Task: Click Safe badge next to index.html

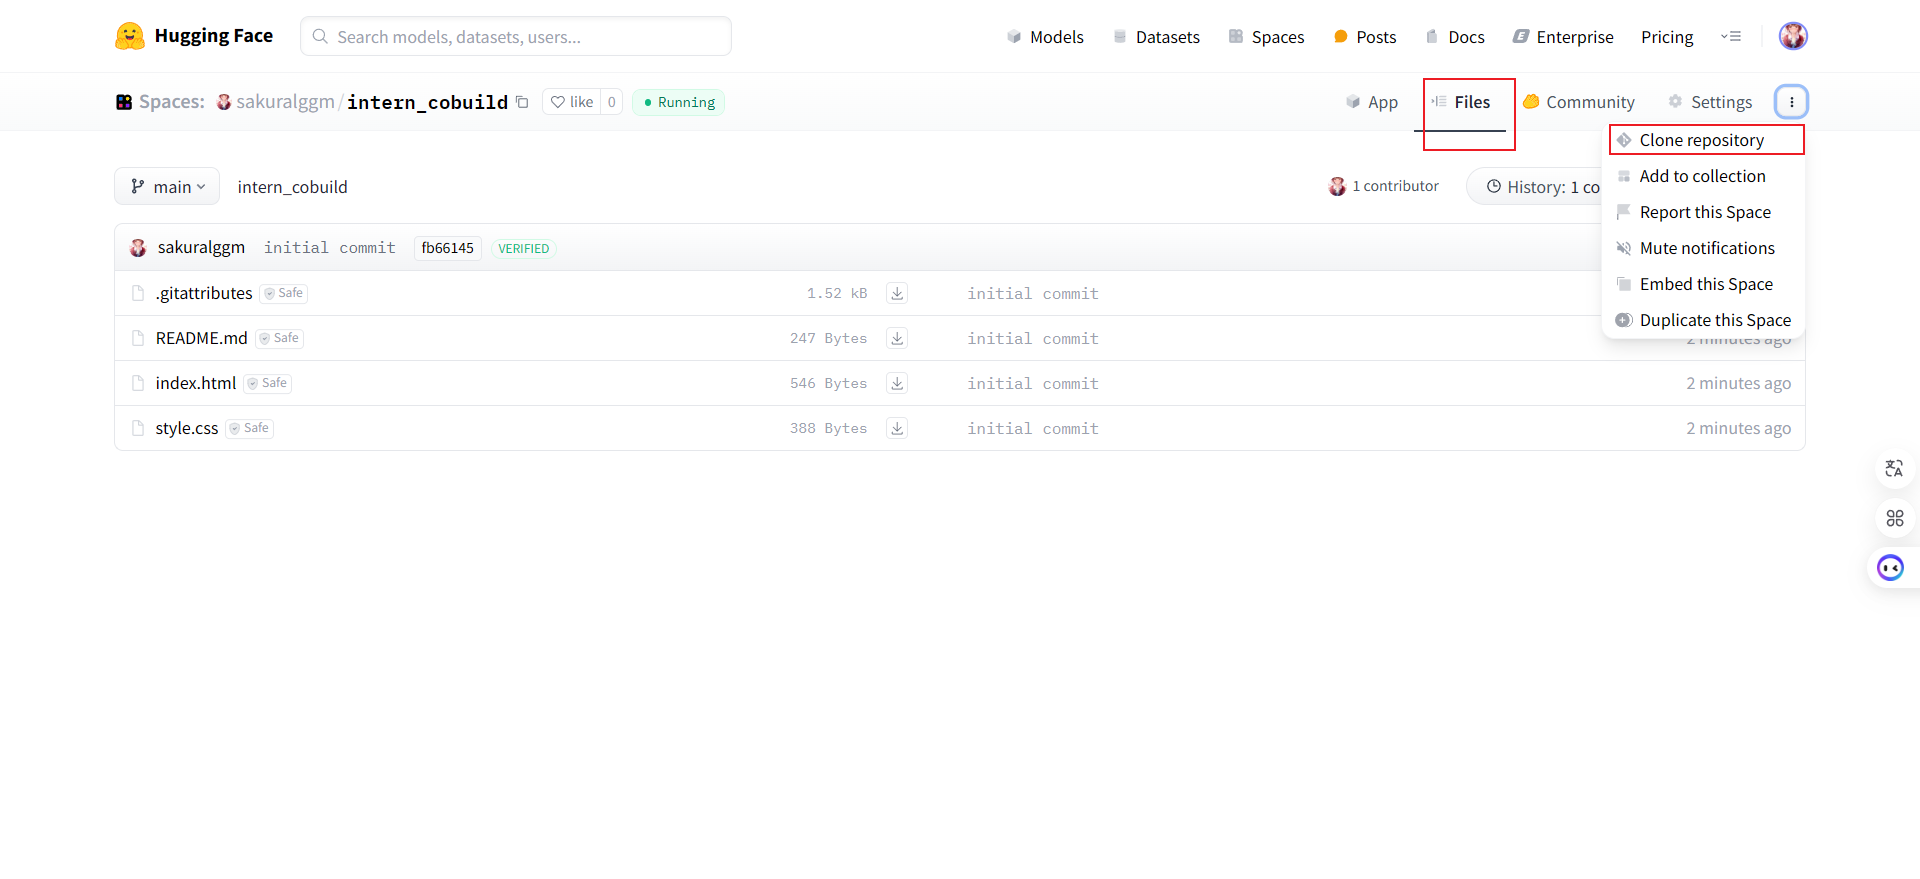Action: [267, 383]
